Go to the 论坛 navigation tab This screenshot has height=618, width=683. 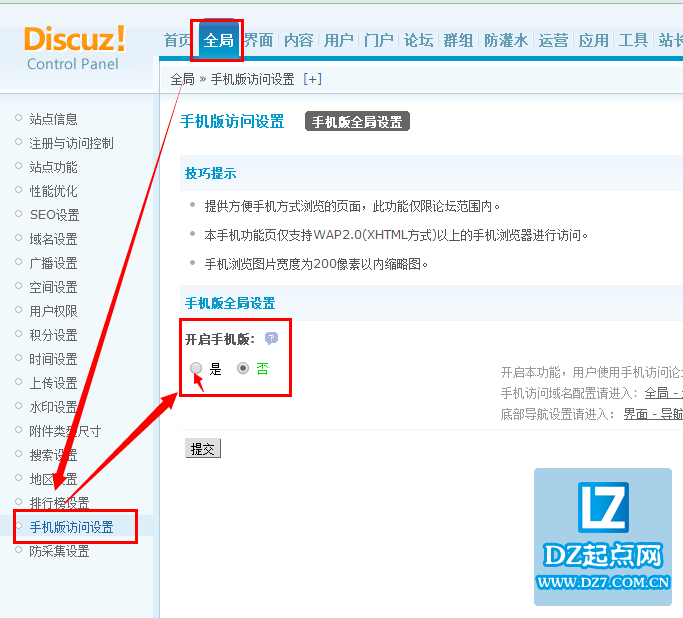coord(418,41)
